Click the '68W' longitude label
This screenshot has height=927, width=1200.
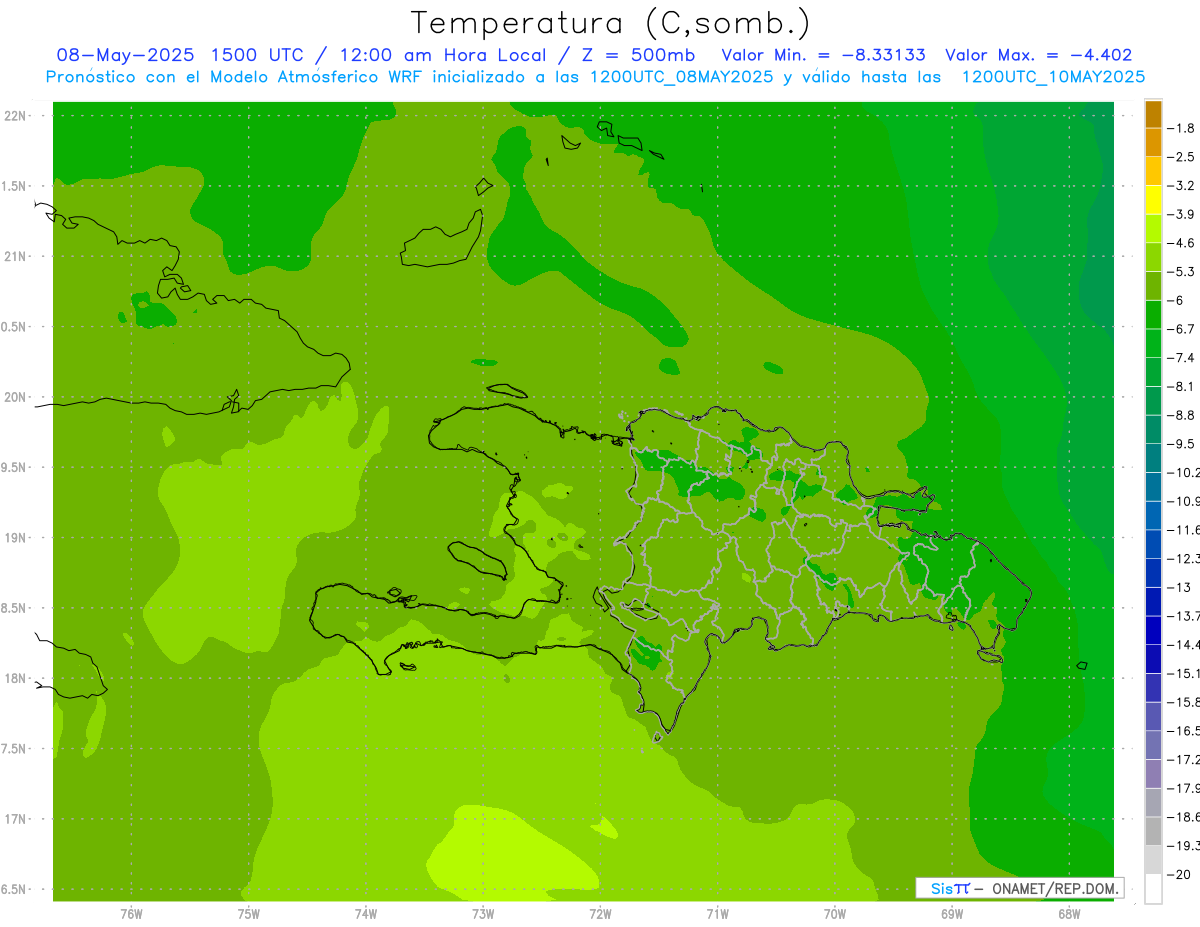1069,912
